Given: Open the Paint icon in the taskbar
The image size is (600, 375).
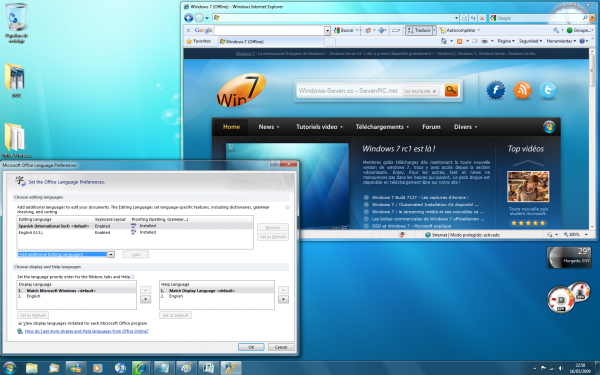Looking at the screenshot, I should click(x=186, y=368).
